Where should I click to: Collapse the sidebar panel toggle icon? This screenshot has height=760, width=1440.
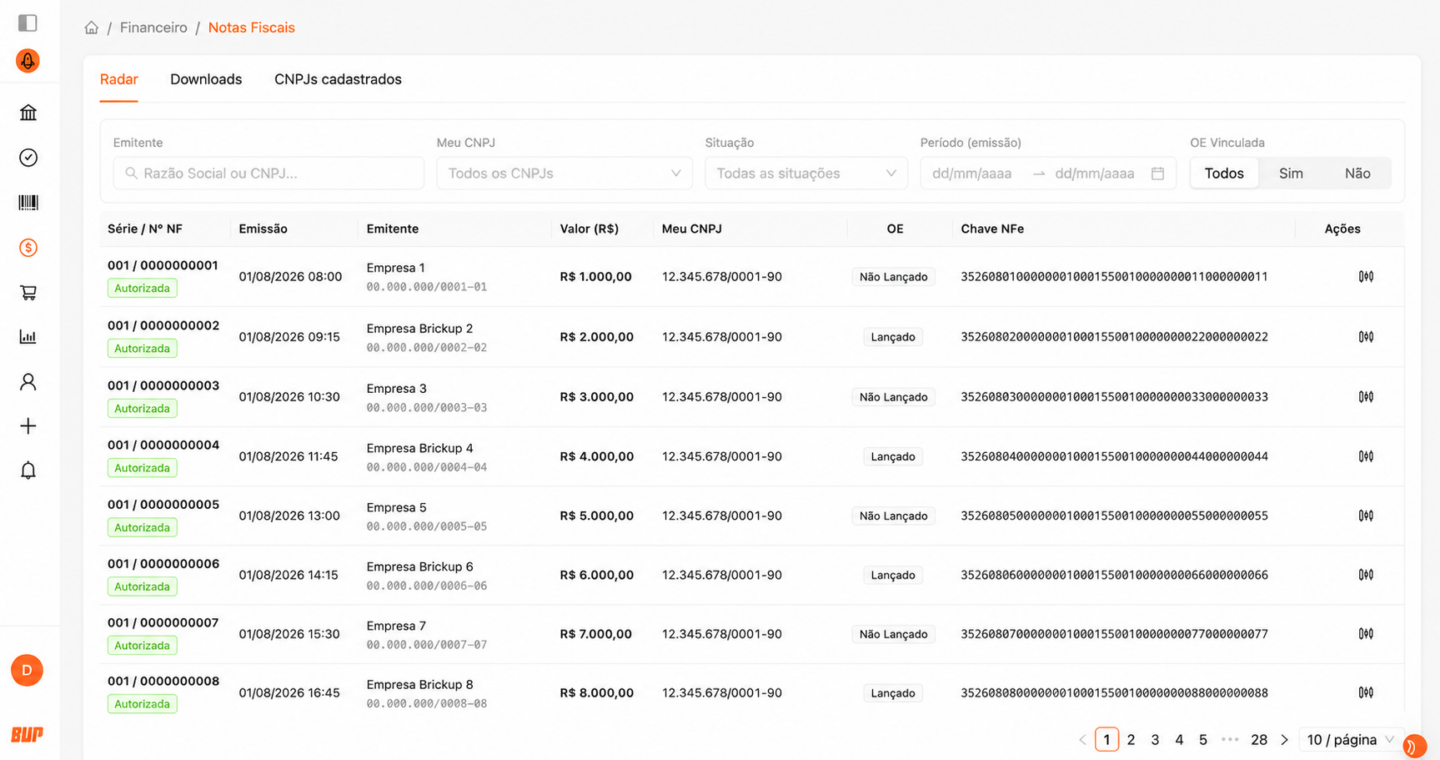click(28, 23)
